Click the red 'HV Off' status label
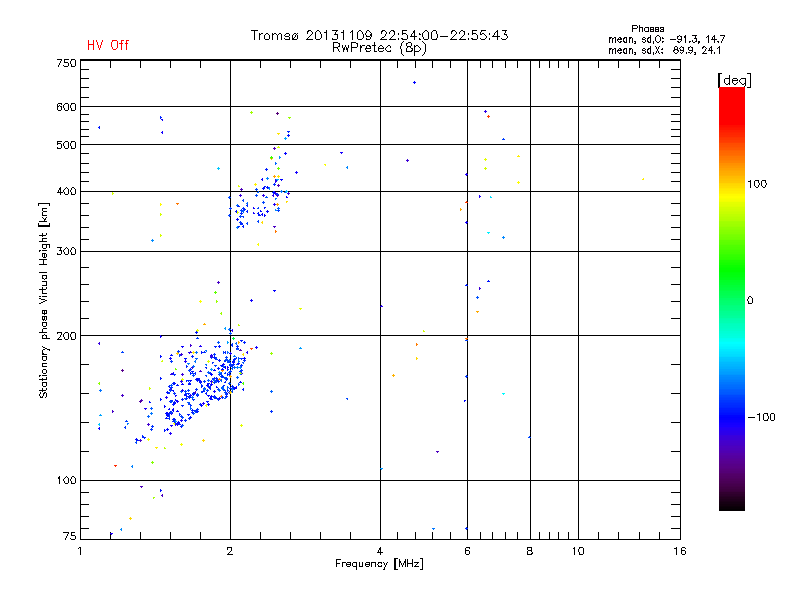The width and height of the screenshot is (800, 600). coord(108,45)
